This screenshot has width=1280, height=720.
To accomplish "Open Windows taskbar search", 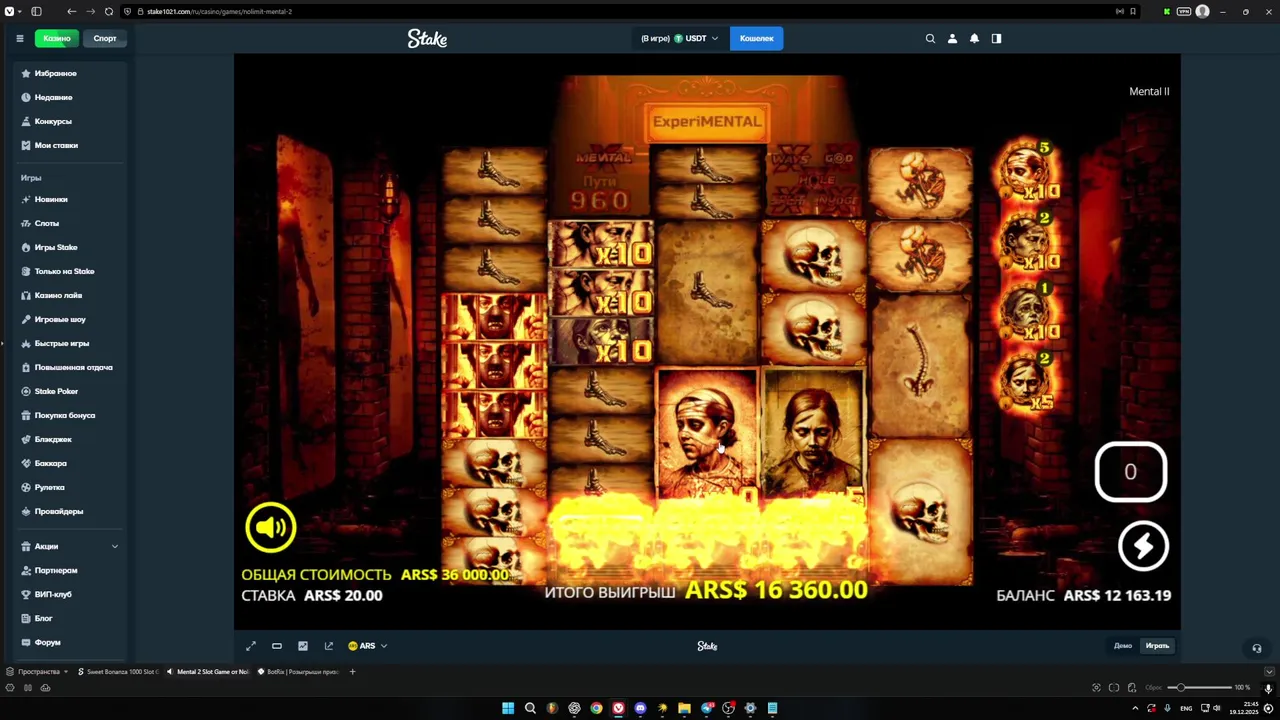I will point(530,708).
